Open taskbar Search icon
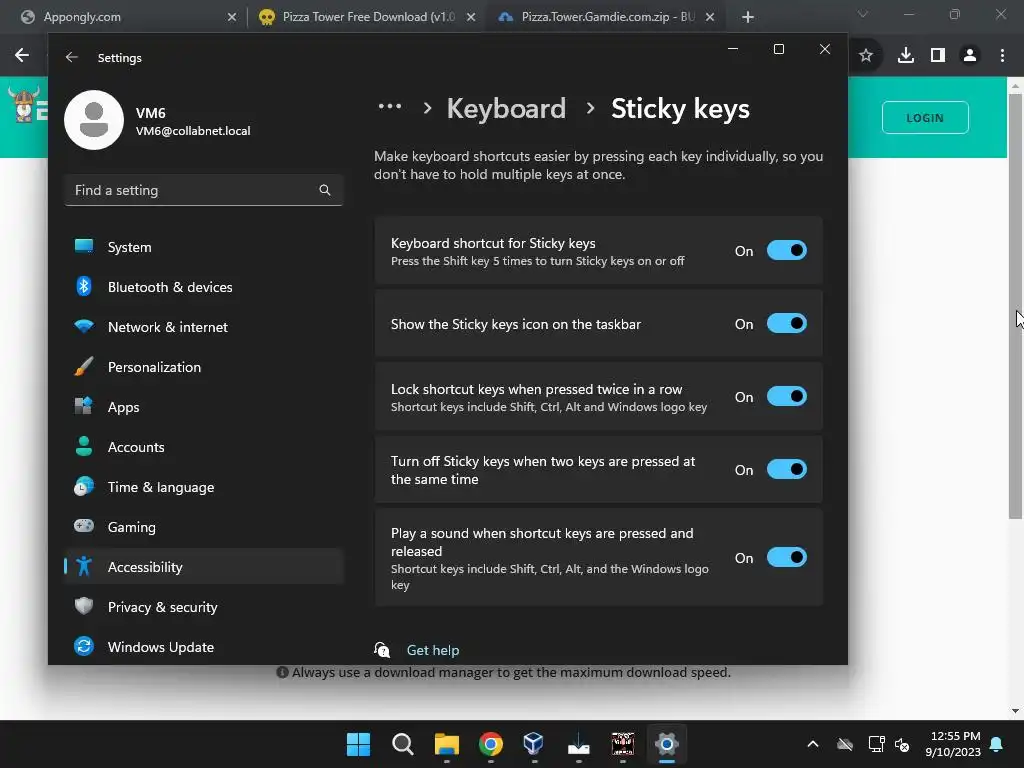This screenshot has height=768, width=1024. 402,744
